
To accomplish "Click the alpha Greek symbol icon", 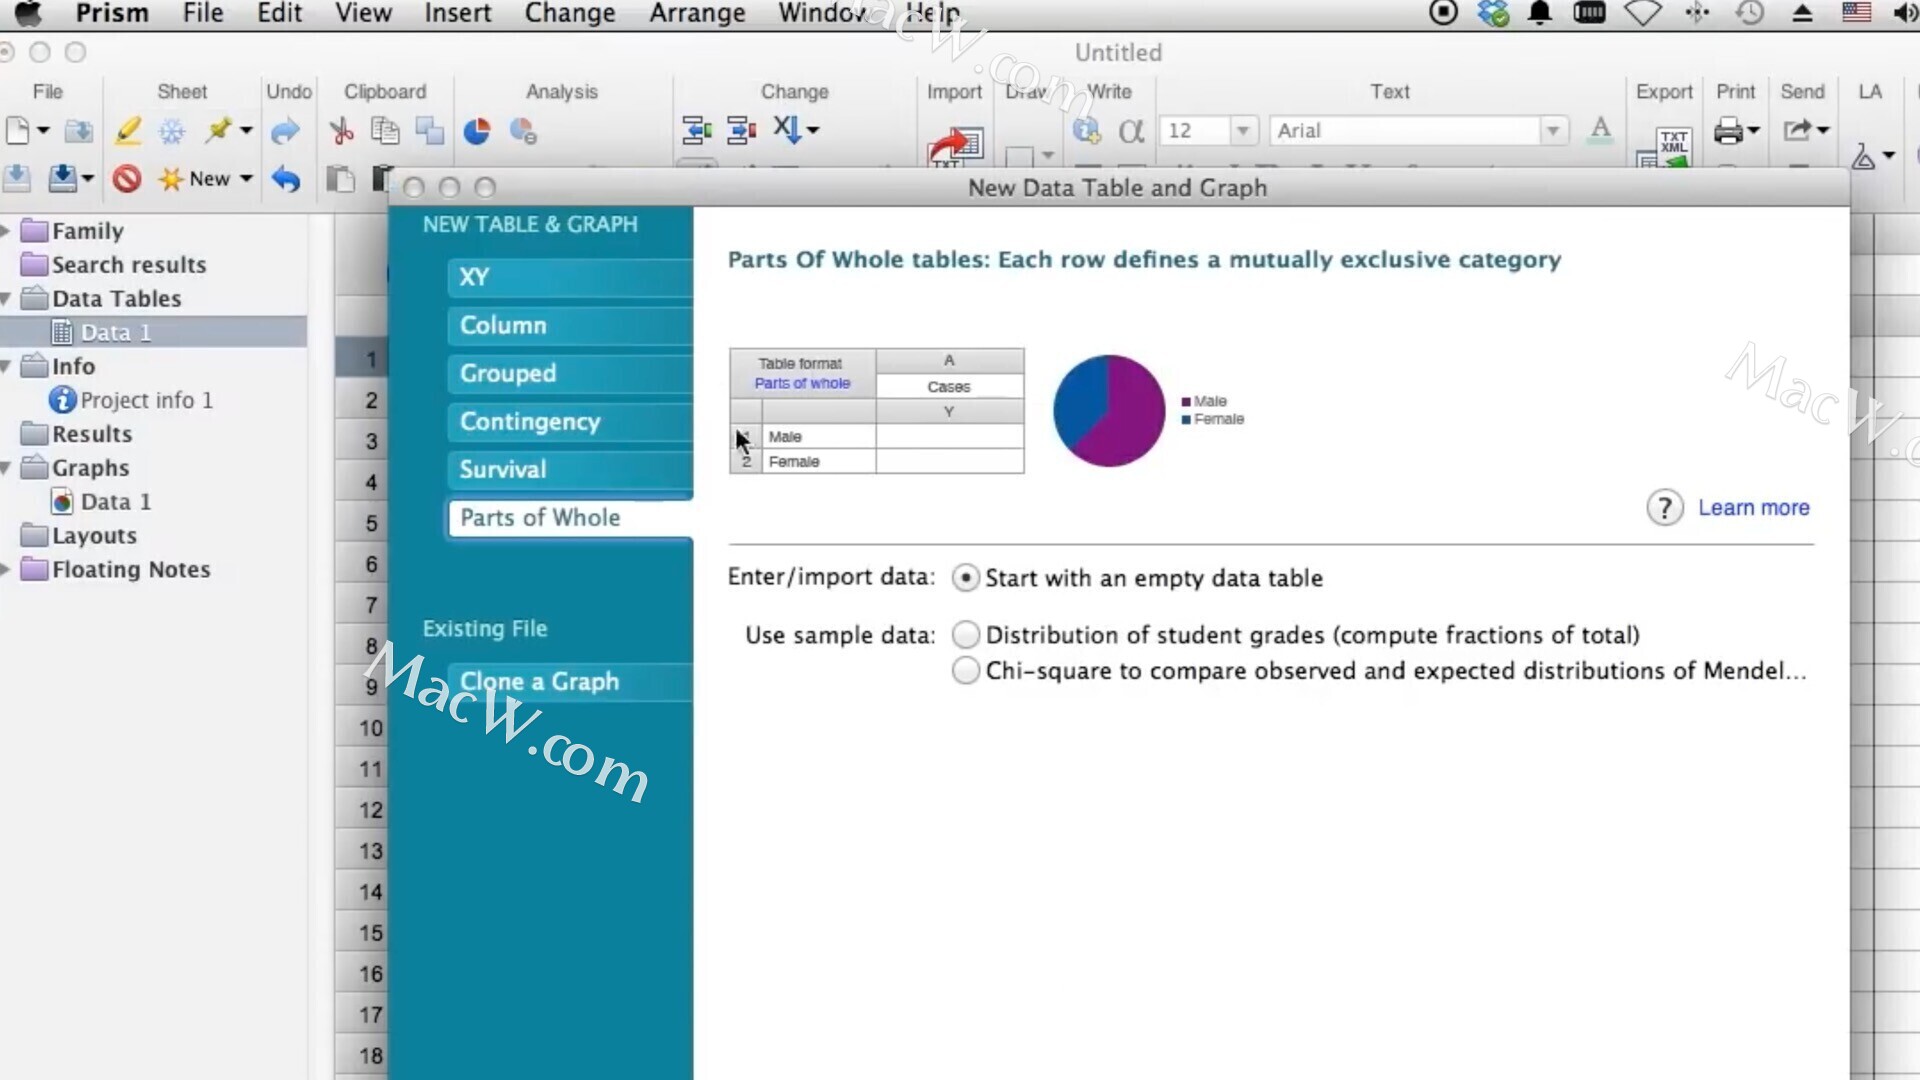I will (x=1131, y=131).
